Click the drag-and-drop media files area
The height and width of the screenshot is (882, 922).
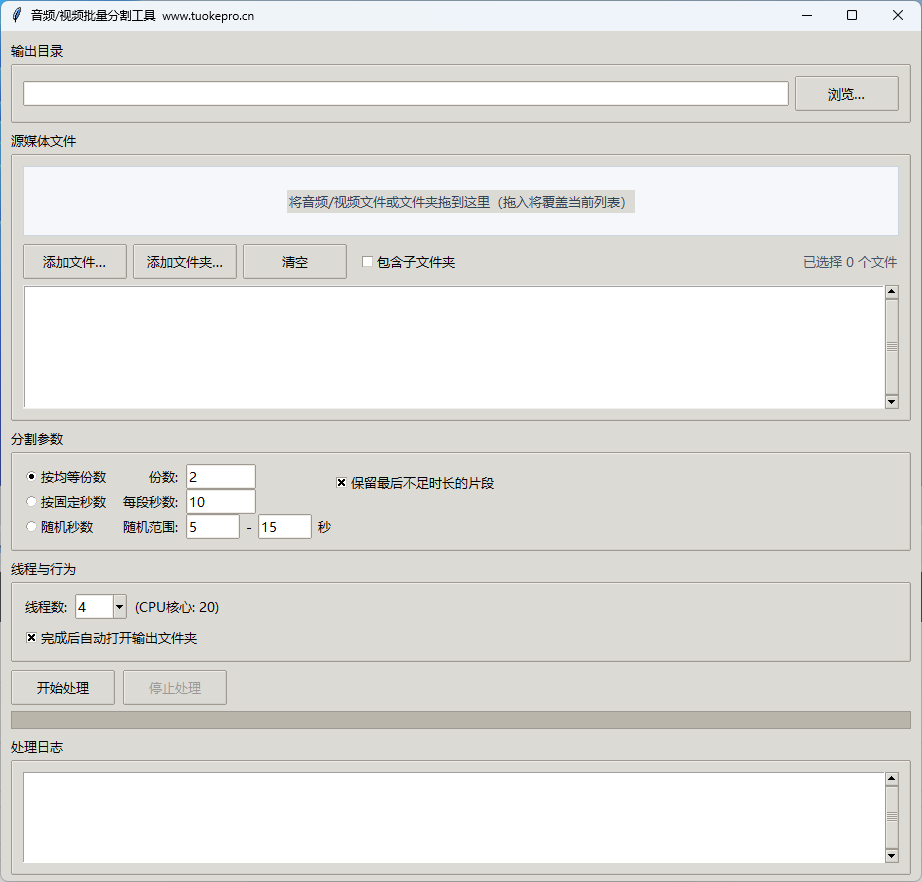tap(460, 201)
